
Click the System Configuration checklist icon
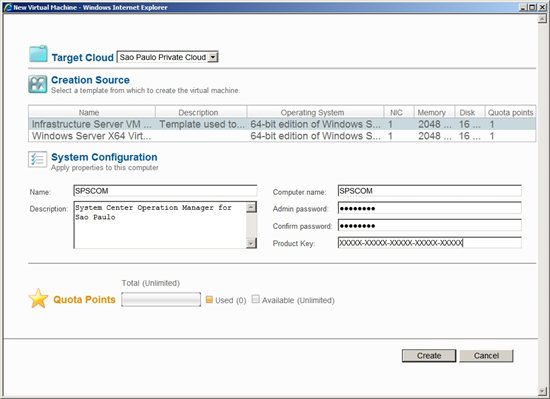38,160
